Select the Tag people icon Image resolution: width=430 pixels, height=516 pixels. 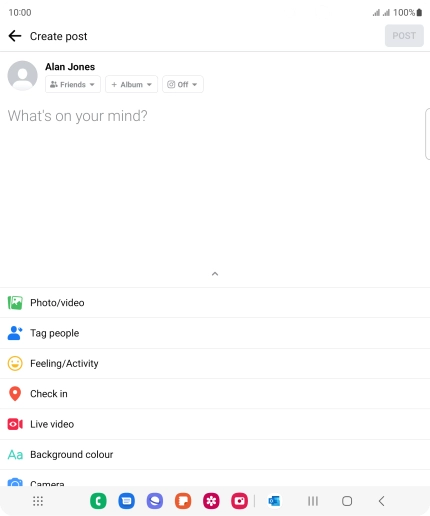click(x=15, y=333)
